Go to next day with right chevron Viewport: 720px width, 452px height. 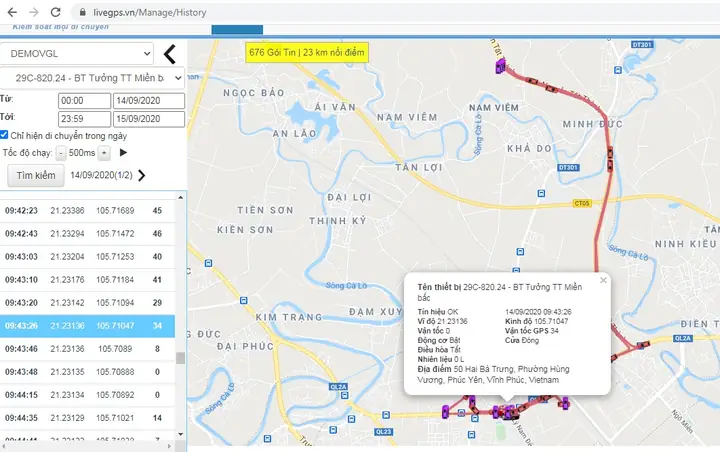coord(141,176)
